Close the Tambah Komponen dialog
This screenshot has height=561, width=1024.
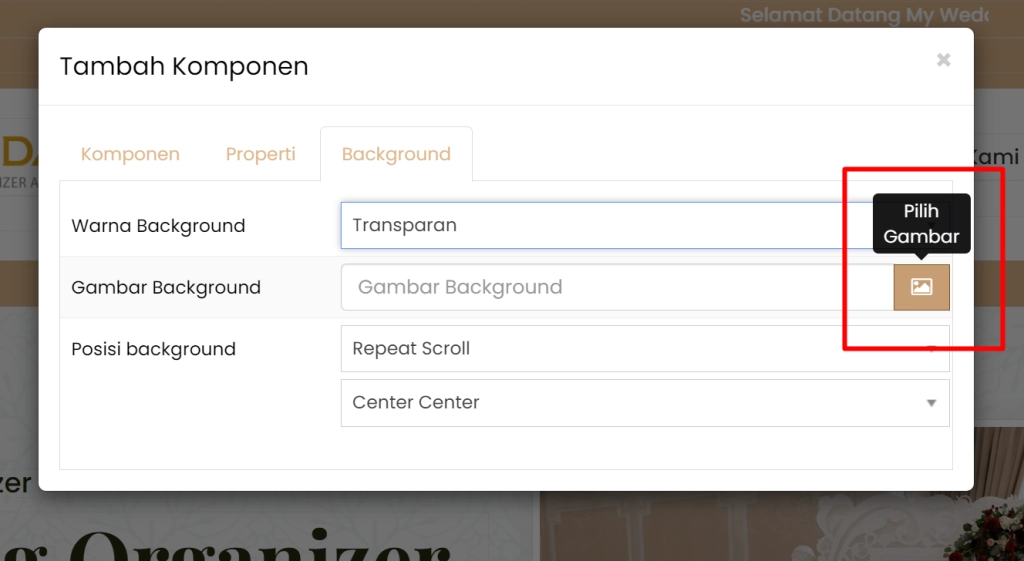pyautogui.click(x=943, y=60)
